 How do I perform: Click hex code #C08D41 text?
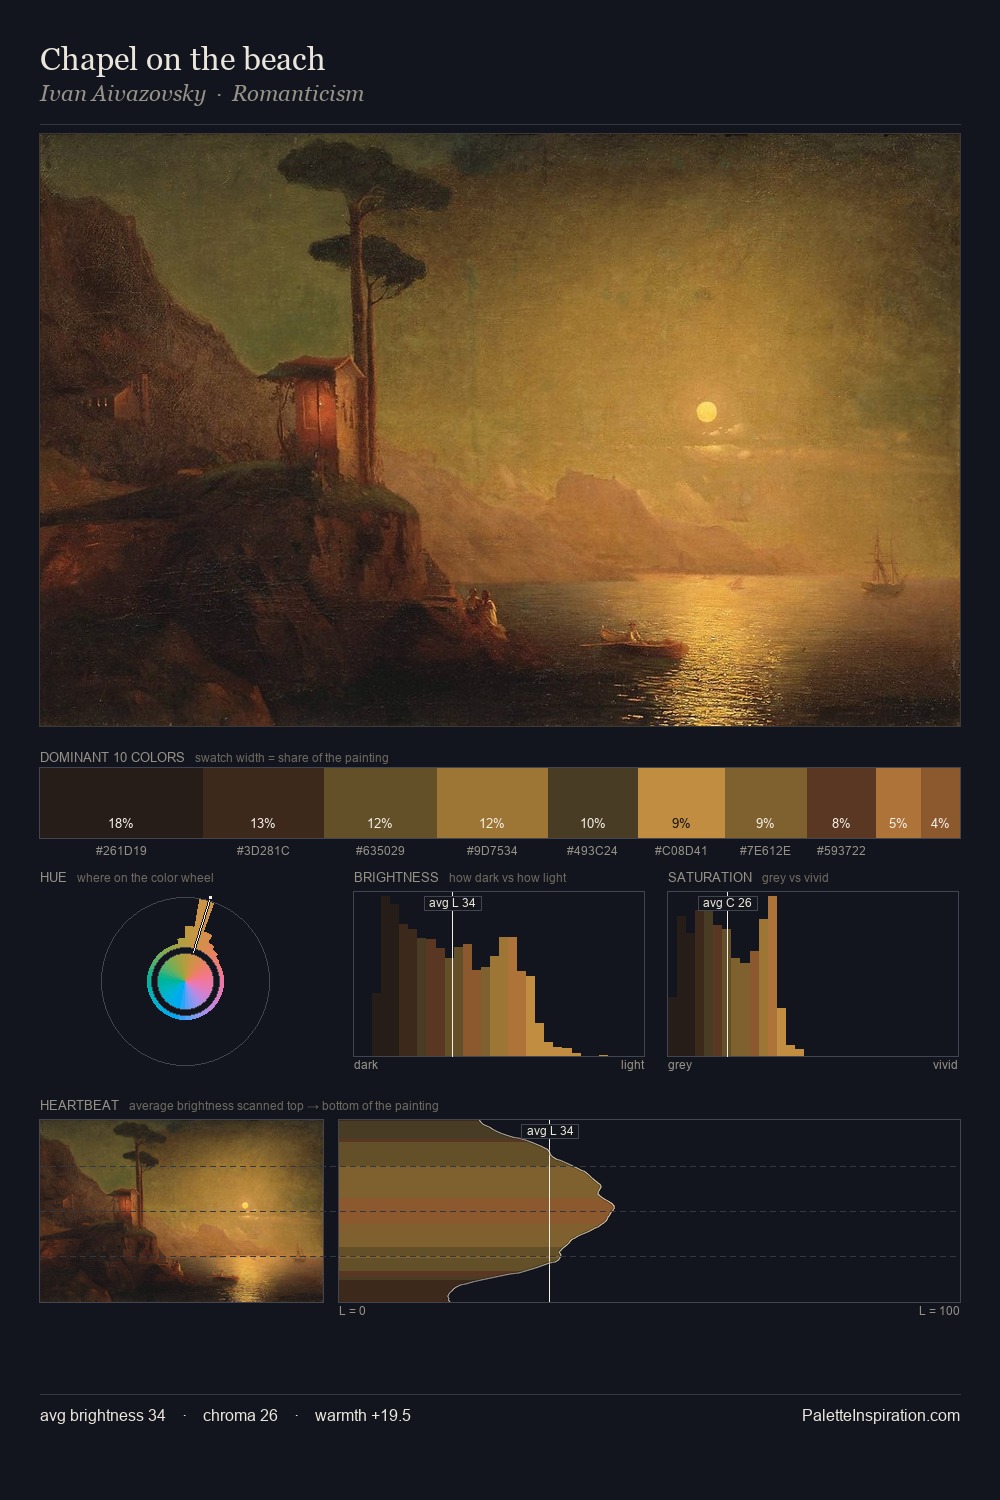681,851
